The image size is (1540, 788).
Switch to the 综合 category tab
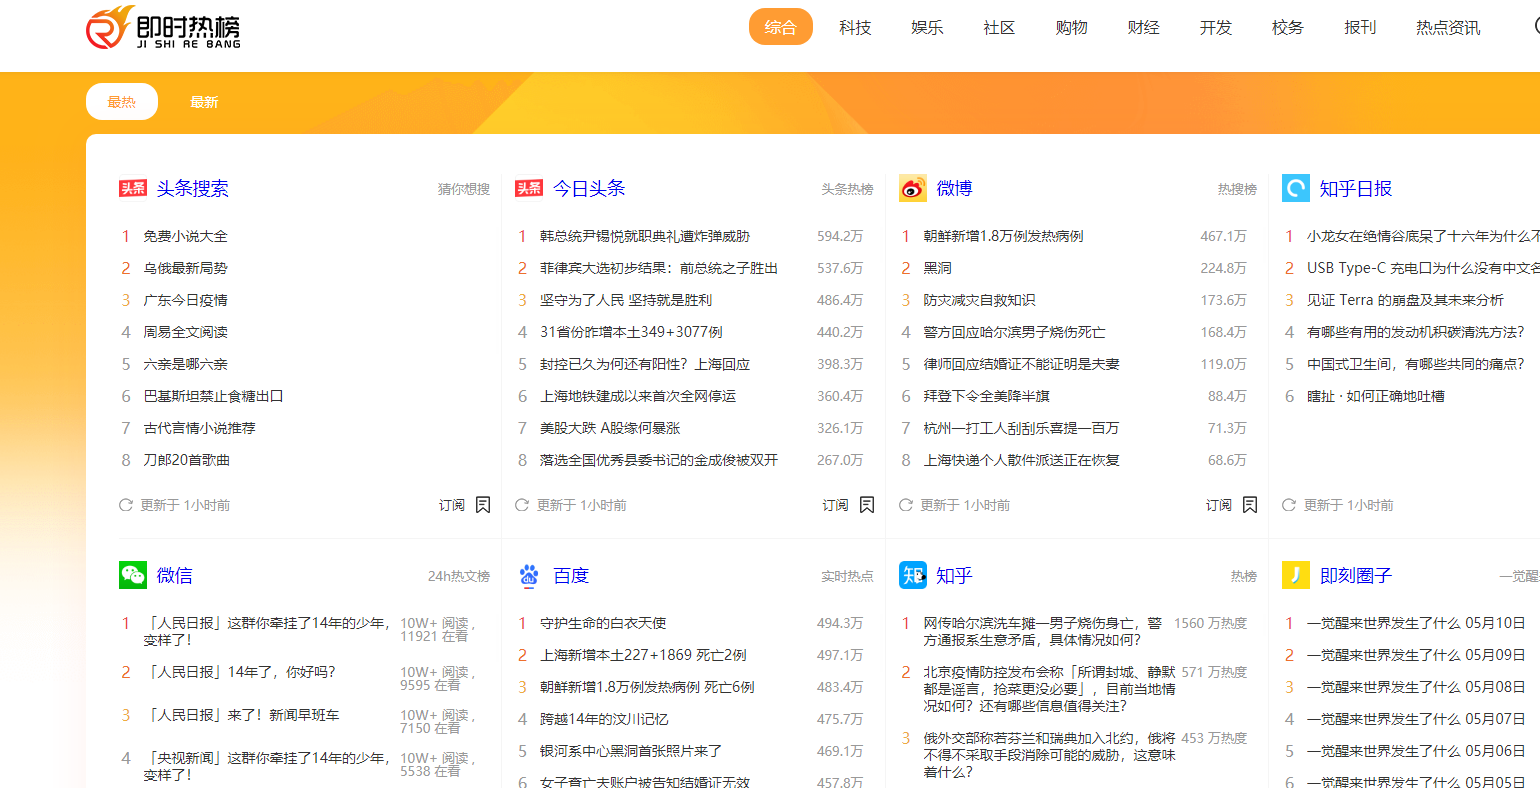(781, 27)
